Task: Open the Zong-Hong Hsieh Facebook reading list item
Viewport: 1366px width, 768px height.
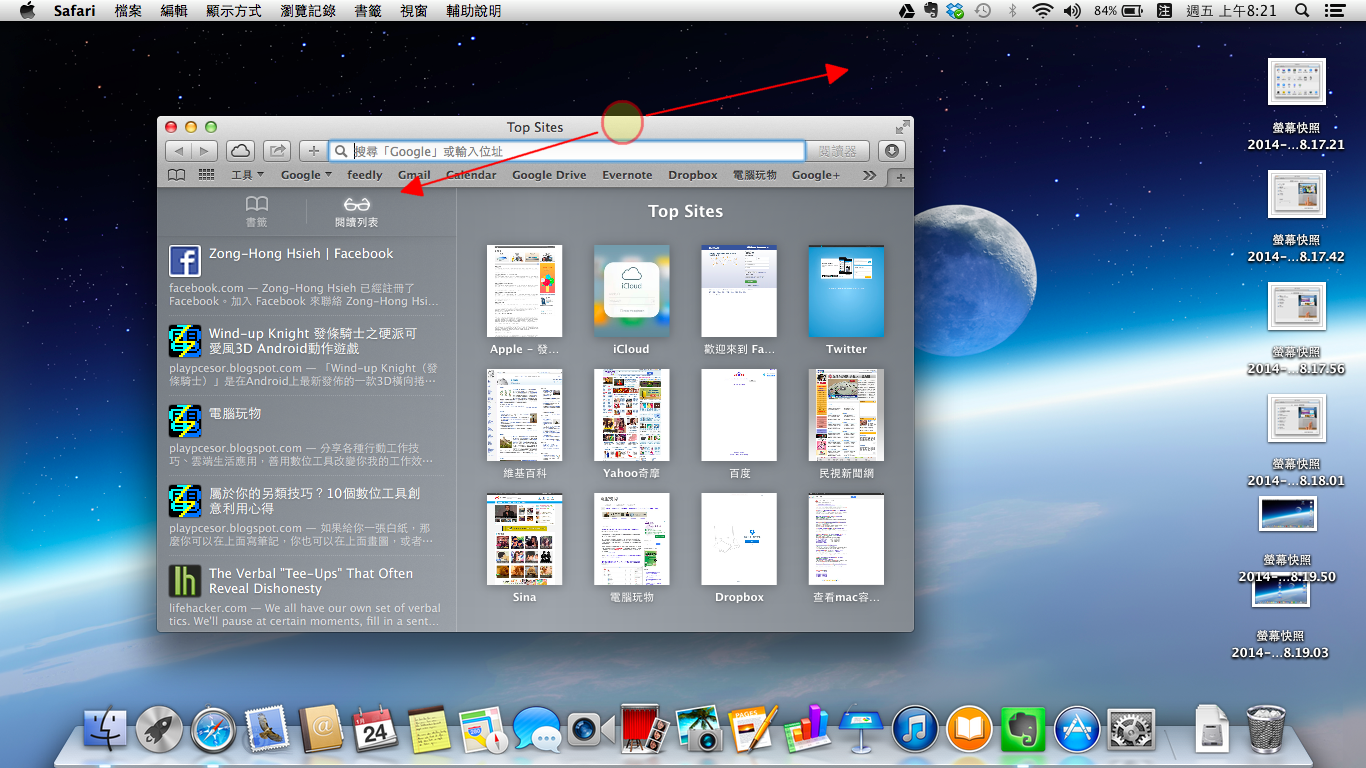Action: 306,276
